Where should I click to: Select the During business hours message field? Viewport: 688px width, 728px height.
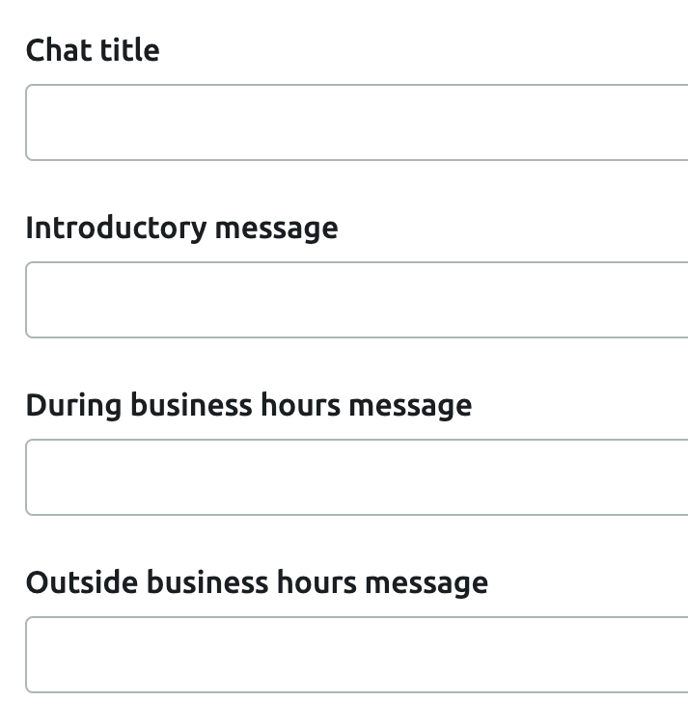356,477
